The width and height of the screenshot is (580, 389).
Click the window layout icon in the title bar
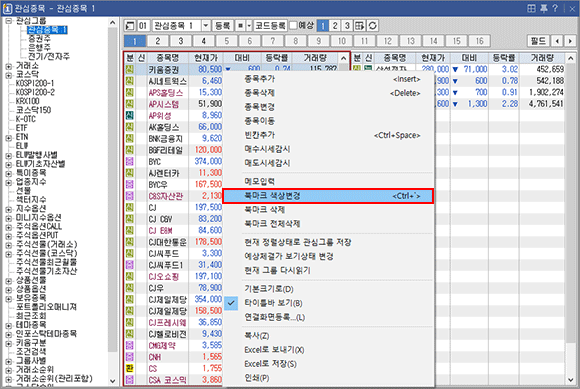pyautogui.click(x=531, y=8)
